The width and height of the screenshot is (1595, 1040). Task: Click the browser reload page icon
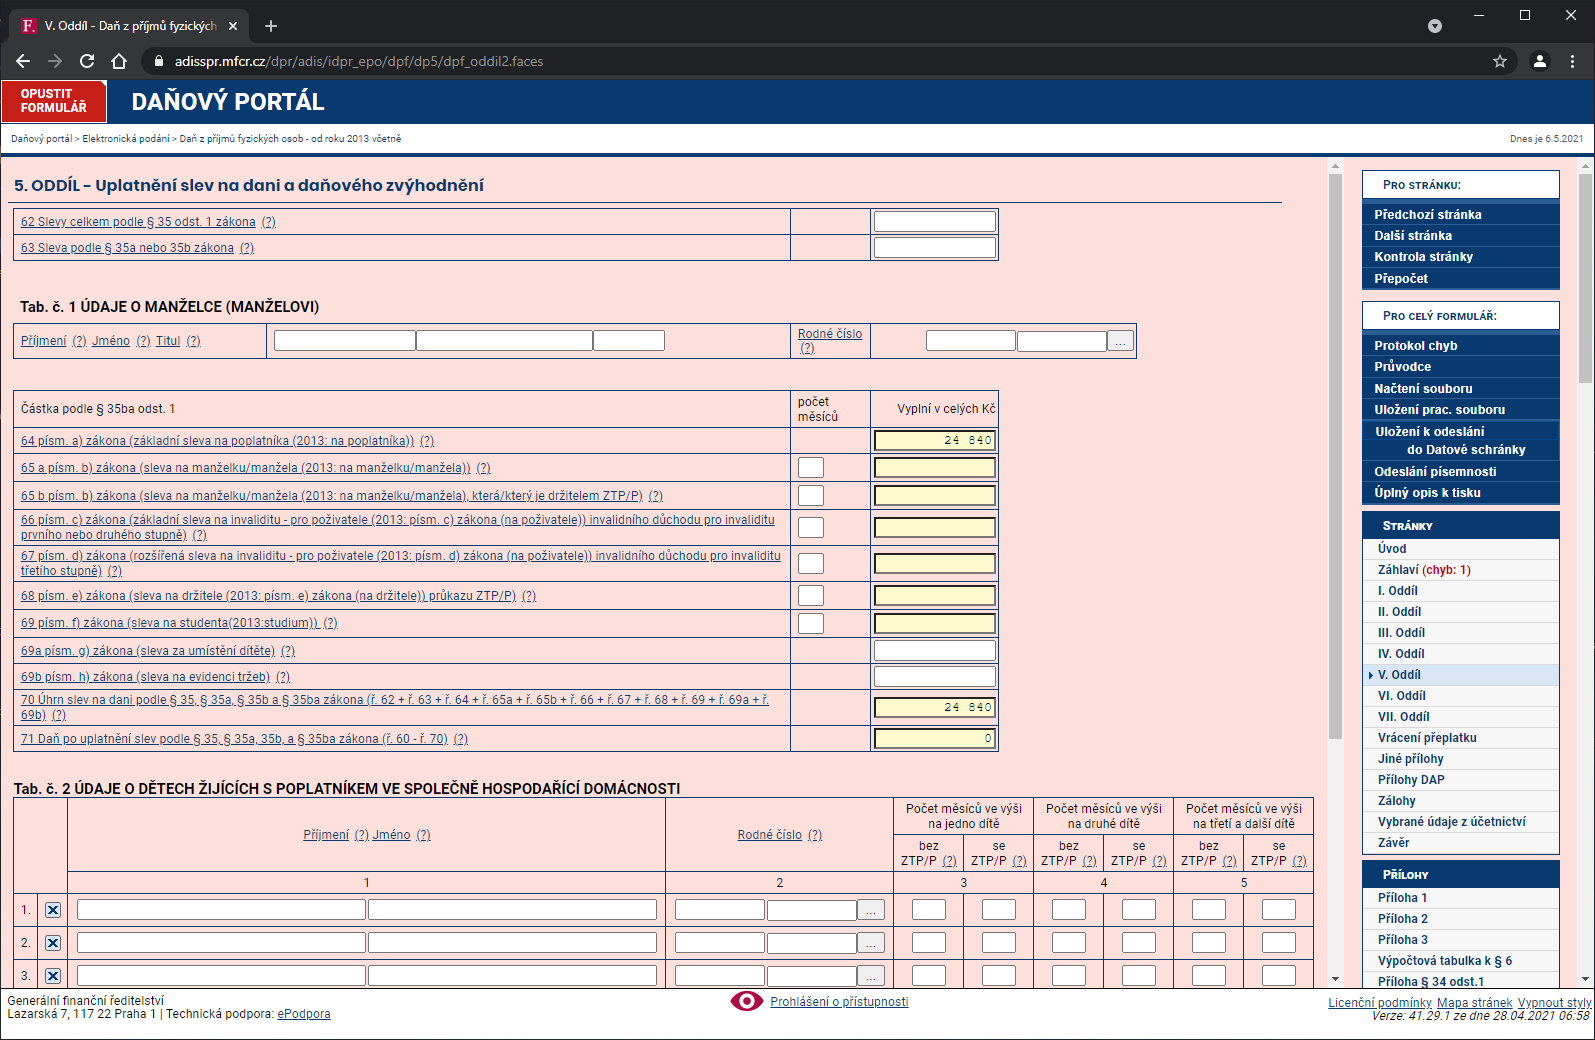(x=87, y=61)
